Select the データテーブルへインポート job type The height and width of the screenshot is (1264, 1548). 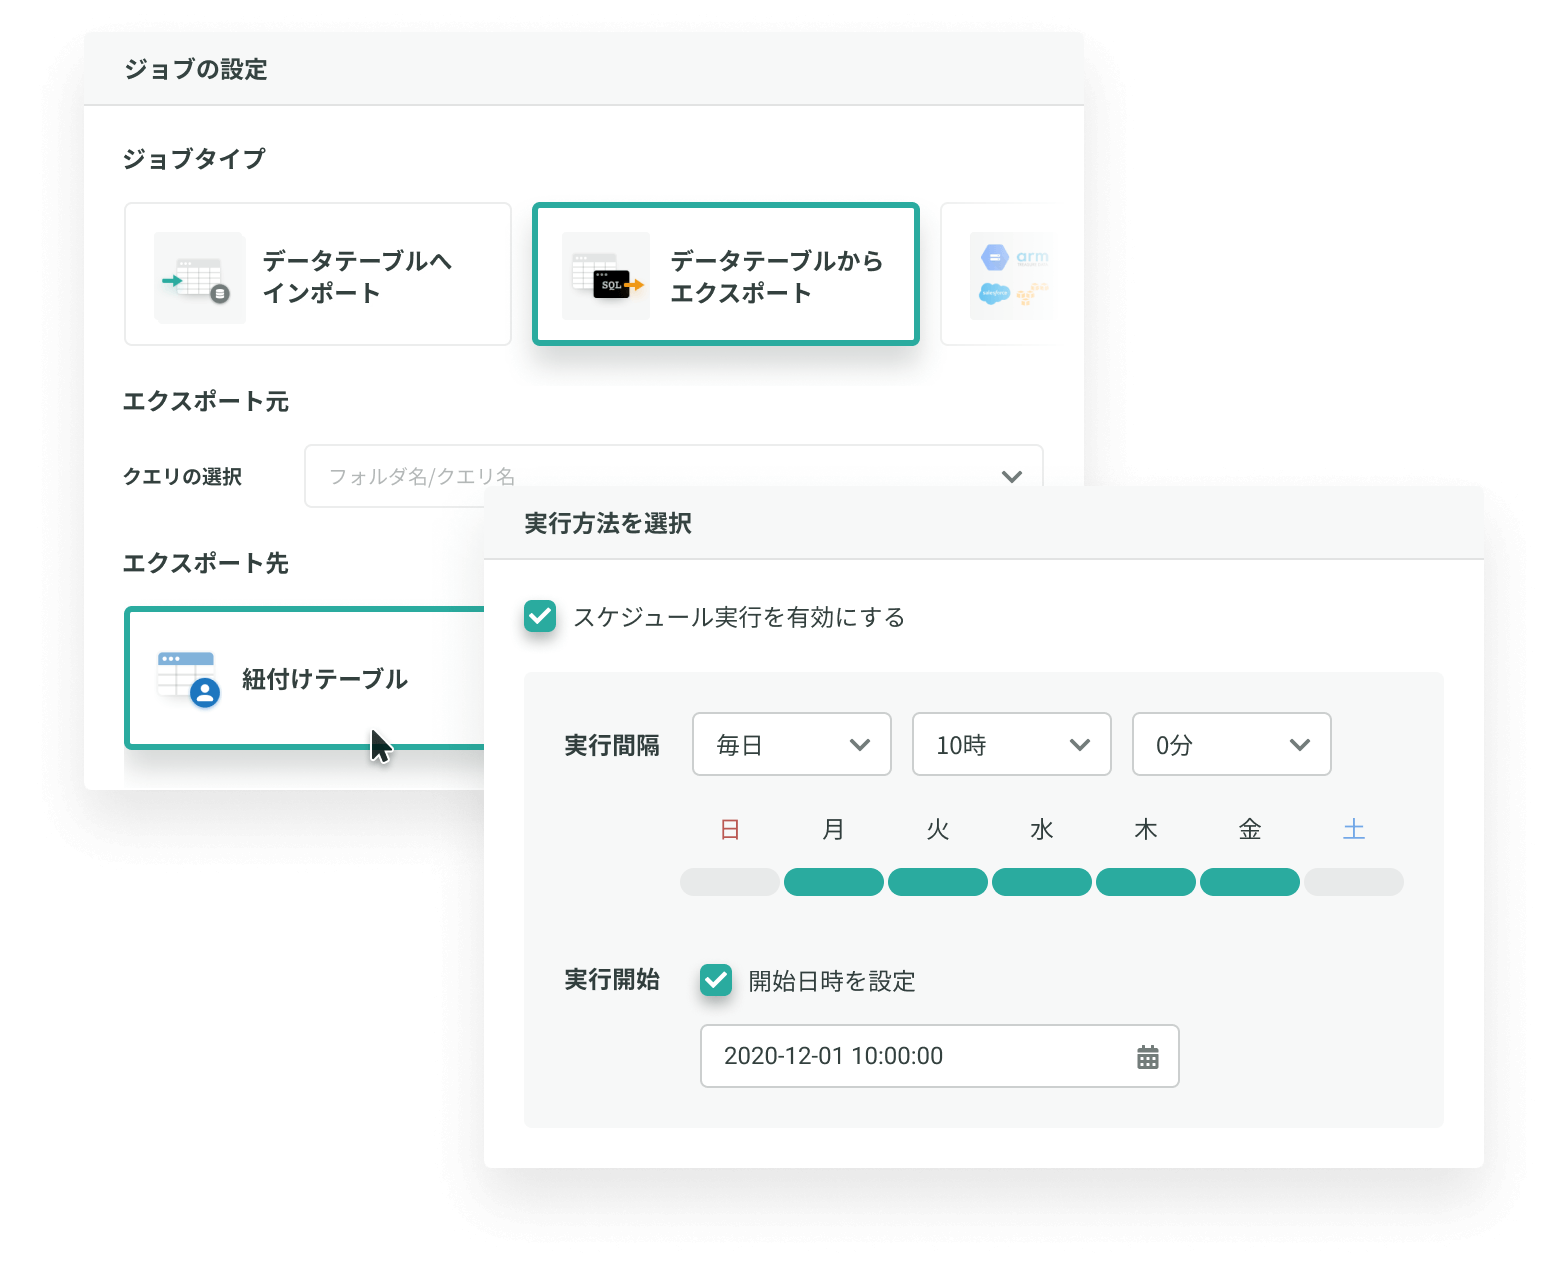(318, 275)
